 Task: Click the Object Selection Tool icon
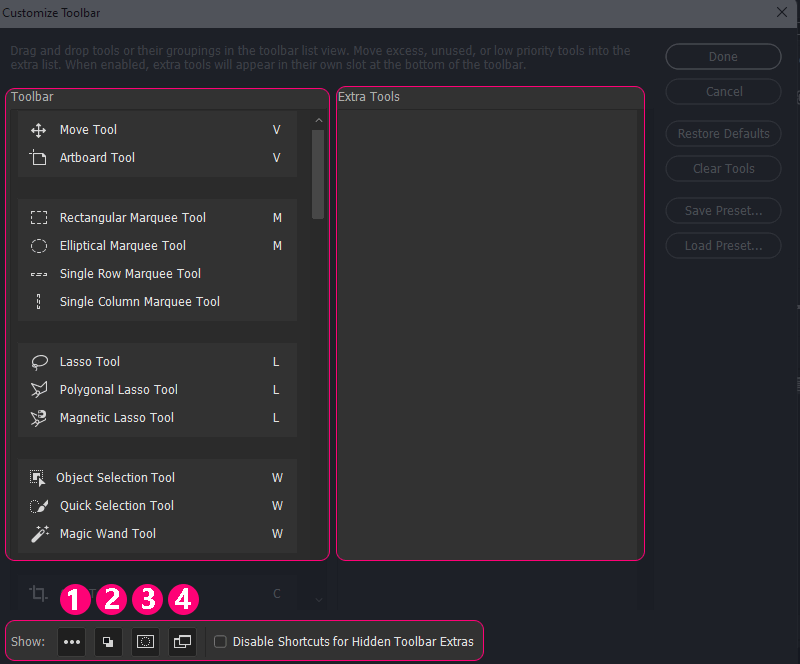point(37,478)
